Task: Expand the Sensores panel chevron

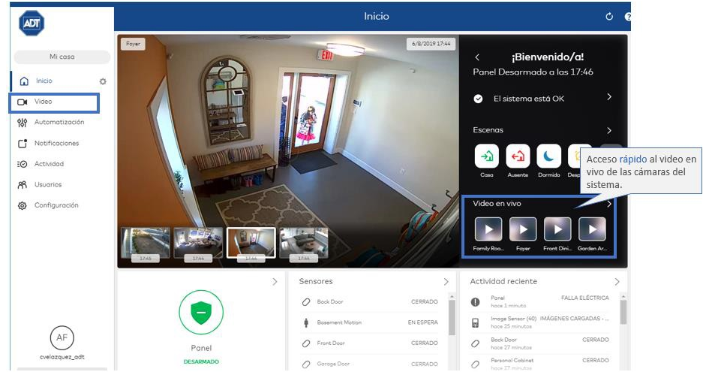Action: click(x=446, y=281)
